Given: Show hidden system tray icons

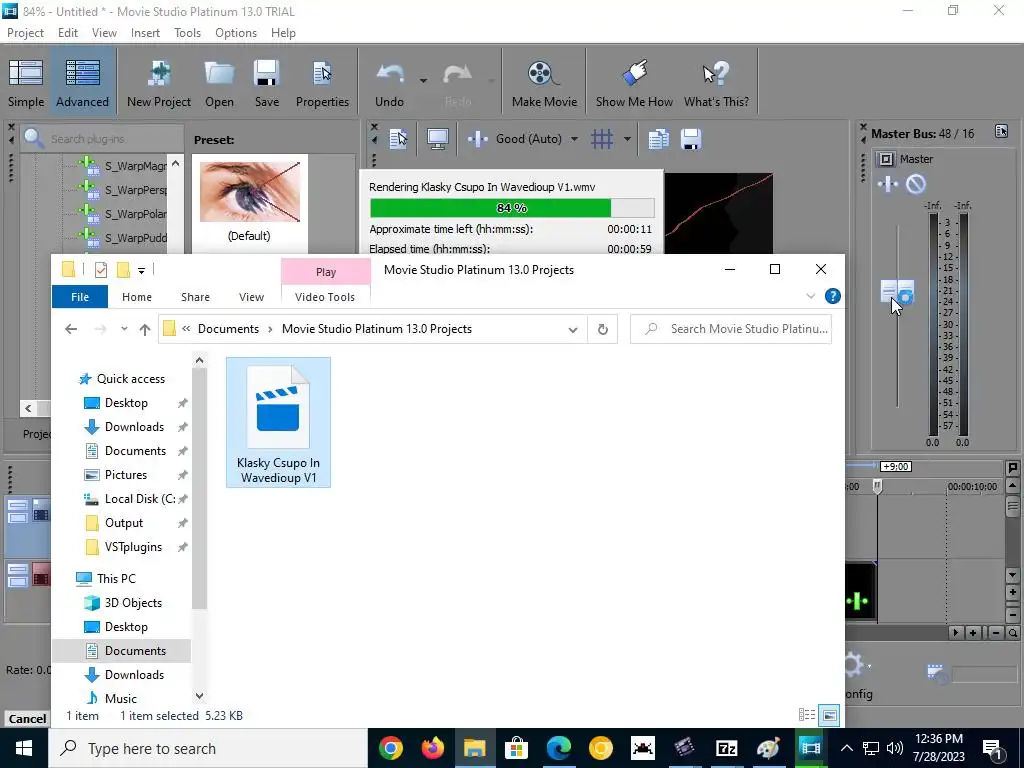Looking at the screenshot, I should click(x=846, y=748).
